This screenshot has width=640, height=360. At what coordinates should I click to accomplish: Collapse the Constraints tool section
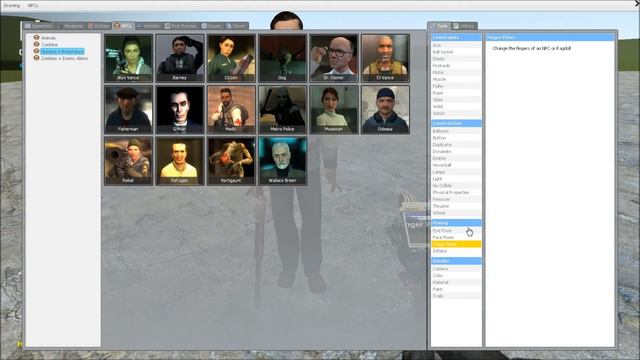click(456, 37)
